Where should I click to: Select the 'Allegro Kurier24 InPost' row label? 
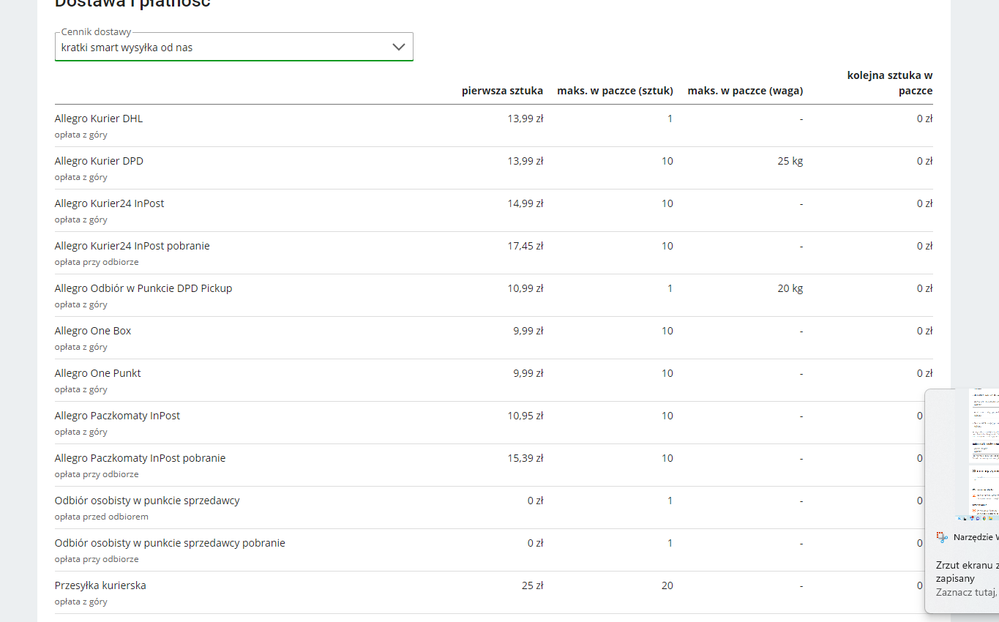tap(110, 203)
